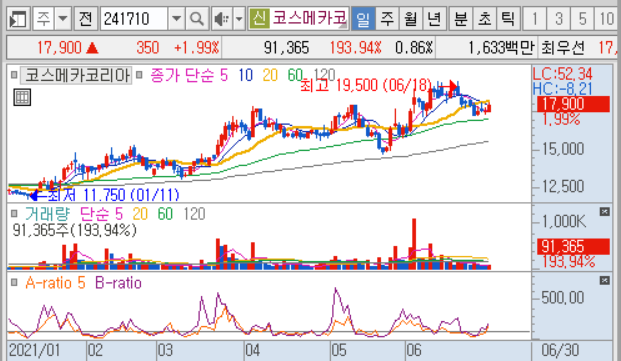The height and width of the screenshot is (361, 621).
Task: Click the red 17,900 price tag on axis
Action: point(573,104)
